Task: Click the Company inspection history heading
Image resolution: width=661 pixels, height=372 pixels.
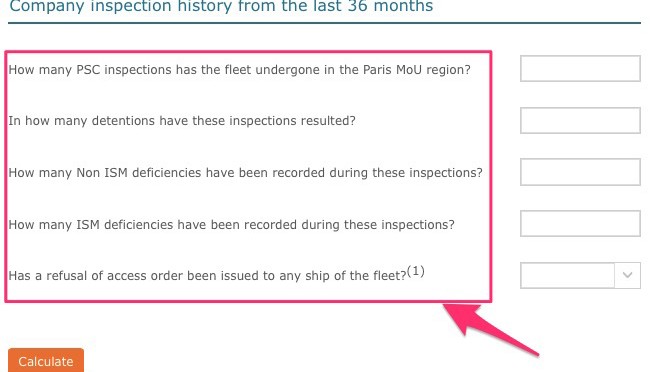Action: tap(221, 6)
